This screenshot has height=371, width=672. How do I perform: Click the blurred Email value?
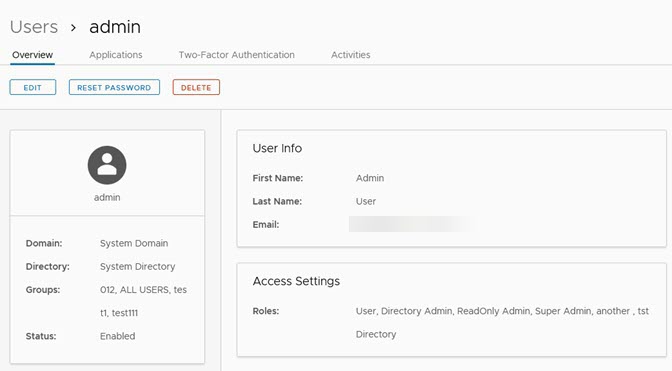pyautogui.click(x=412, y=224)
